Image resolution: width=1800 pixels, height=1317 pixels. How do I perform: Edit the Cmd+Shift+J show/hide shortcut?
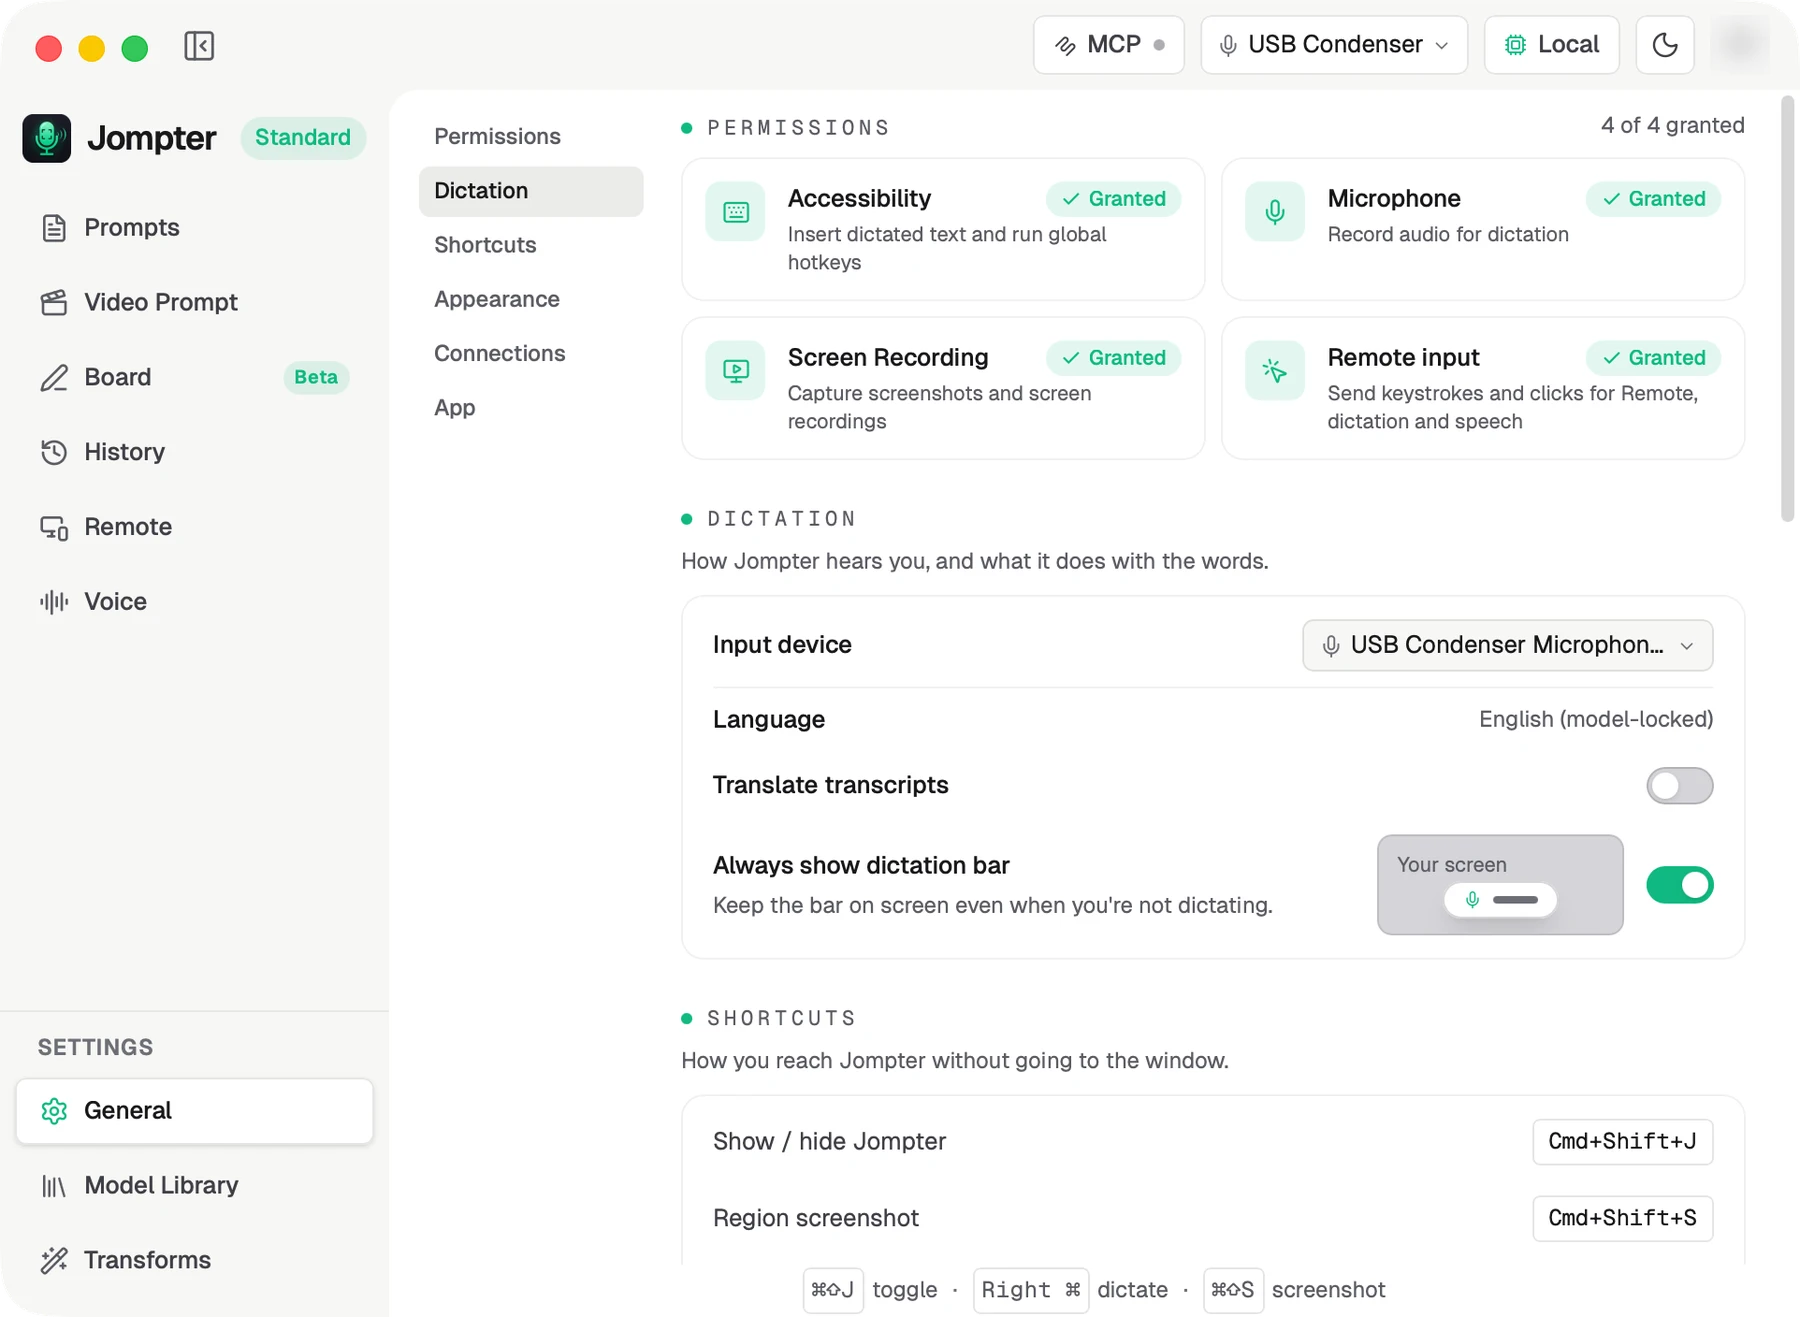point(1622,1142)
